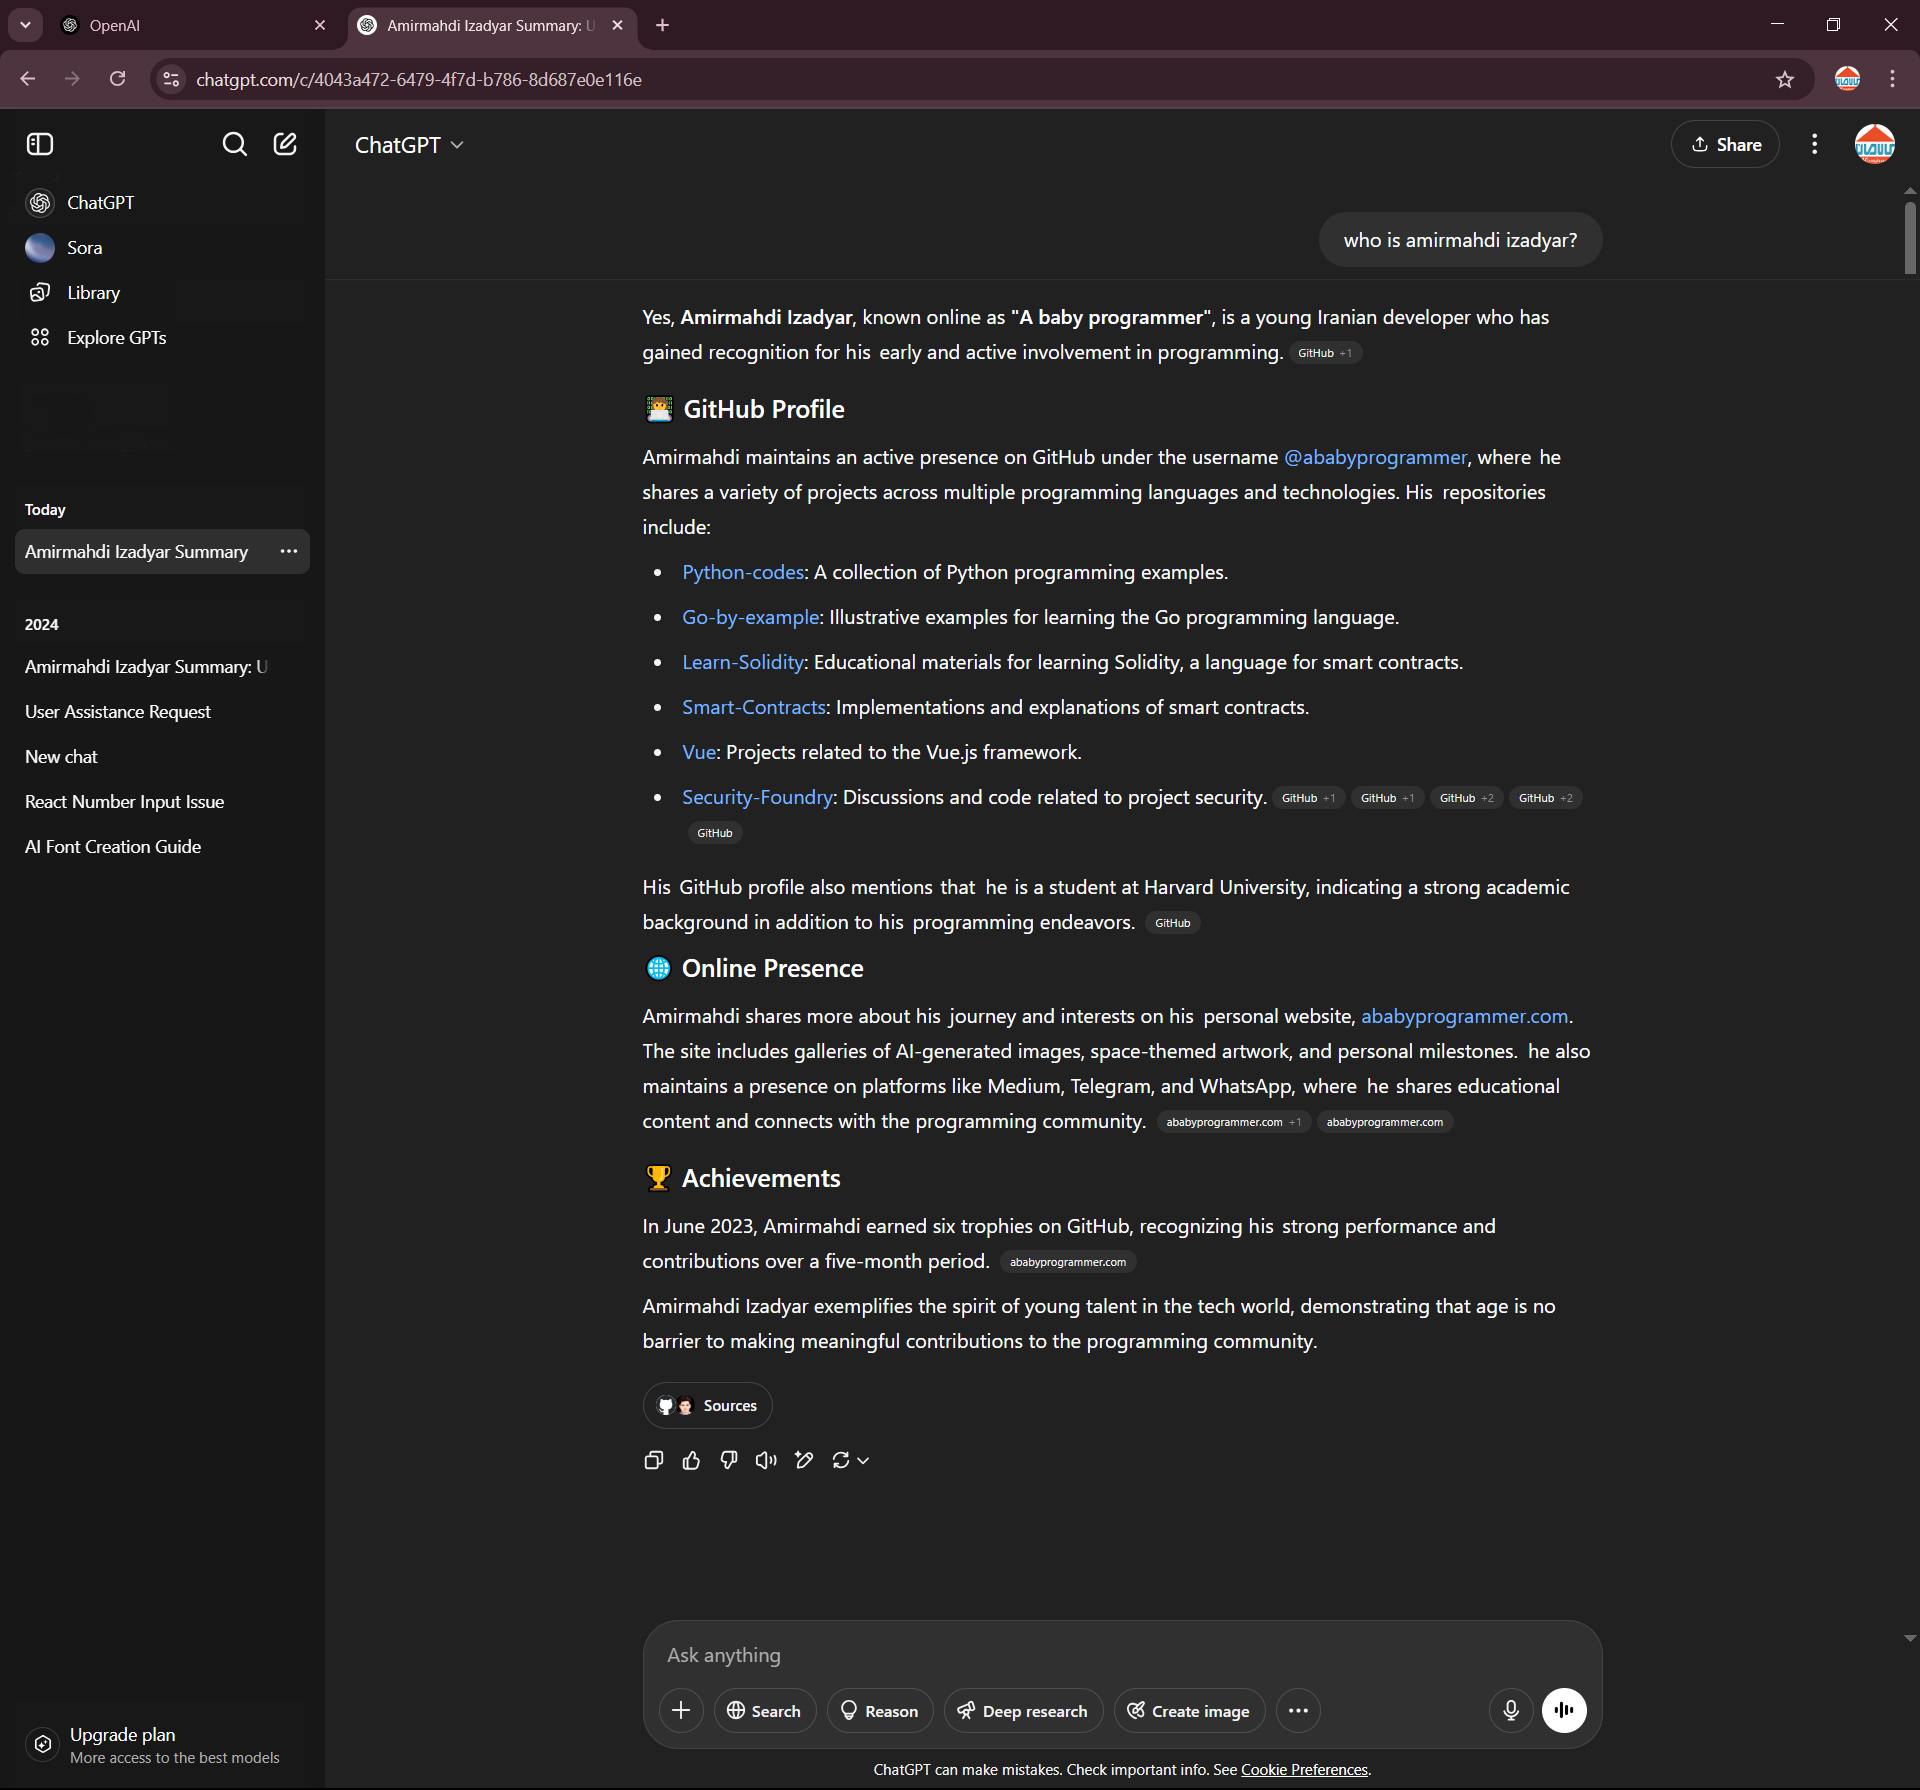1920x1790 pixels.
Task: Go back with the browser back arrow
Action: coord(28,79)
